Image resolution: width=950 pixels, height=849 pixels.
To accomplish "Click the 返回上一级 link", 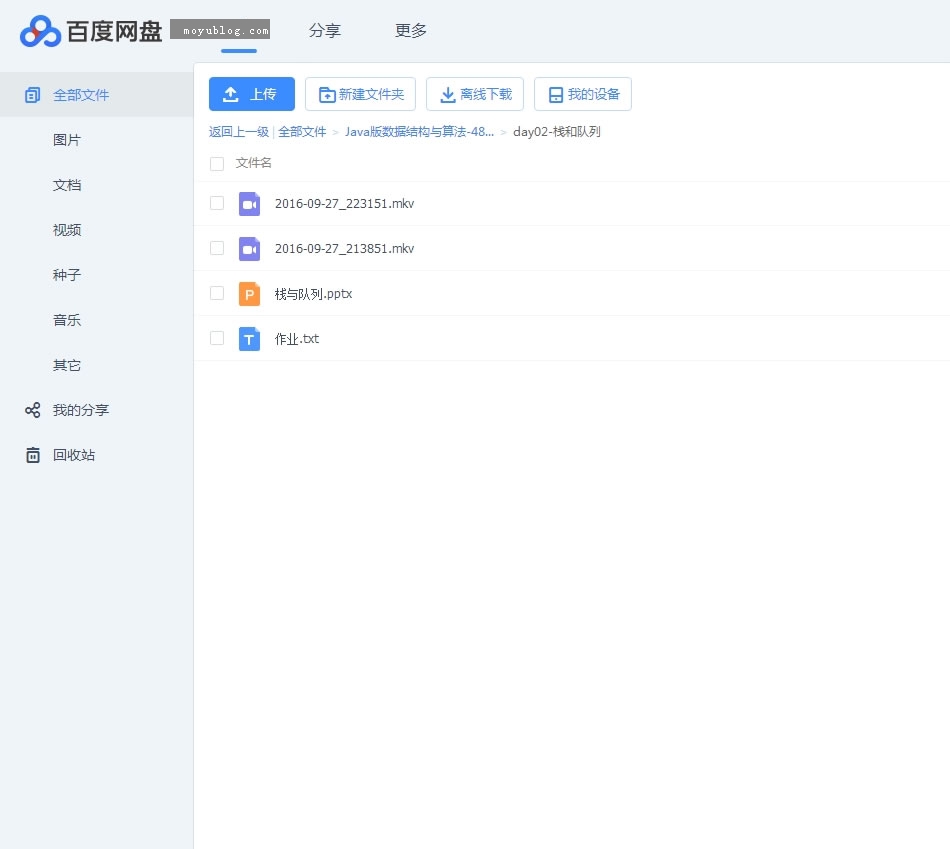I will pos(239,132).
